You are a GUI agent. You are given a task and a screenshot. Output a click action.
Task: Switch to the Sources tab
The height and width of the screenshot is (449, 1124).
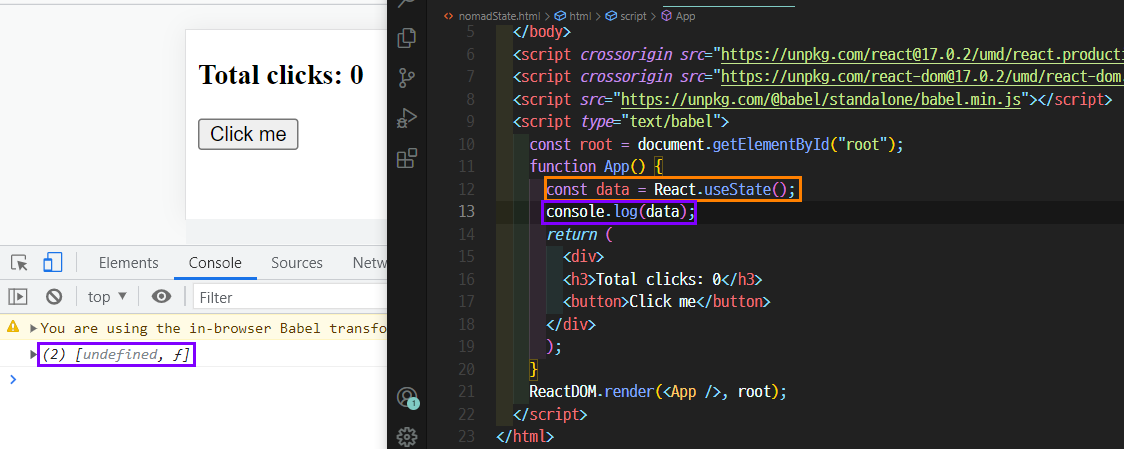[x=297, y=263]
